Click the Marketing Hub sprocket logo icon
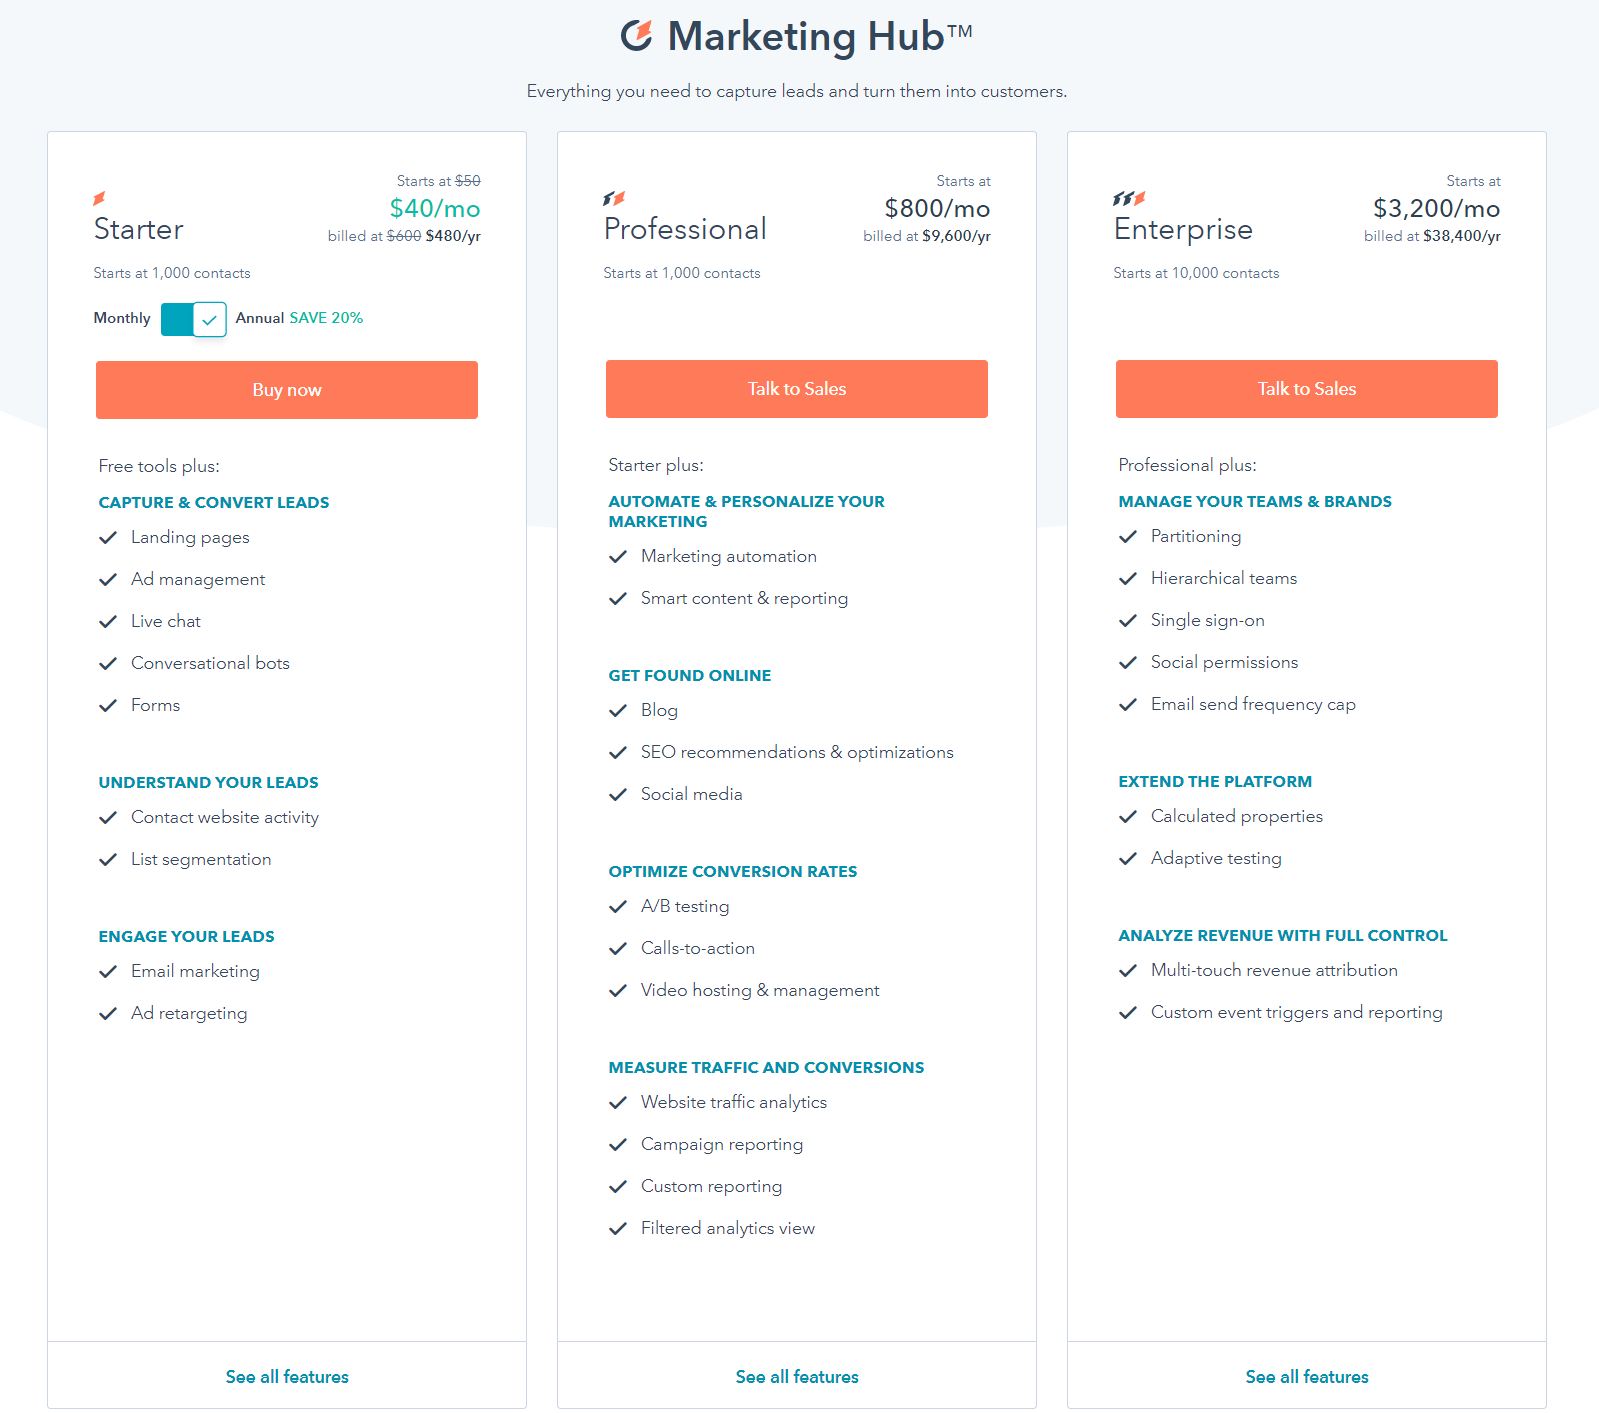Viewport: 1599px width, 1413px height. pyautogui.click(x=637, y=35)
